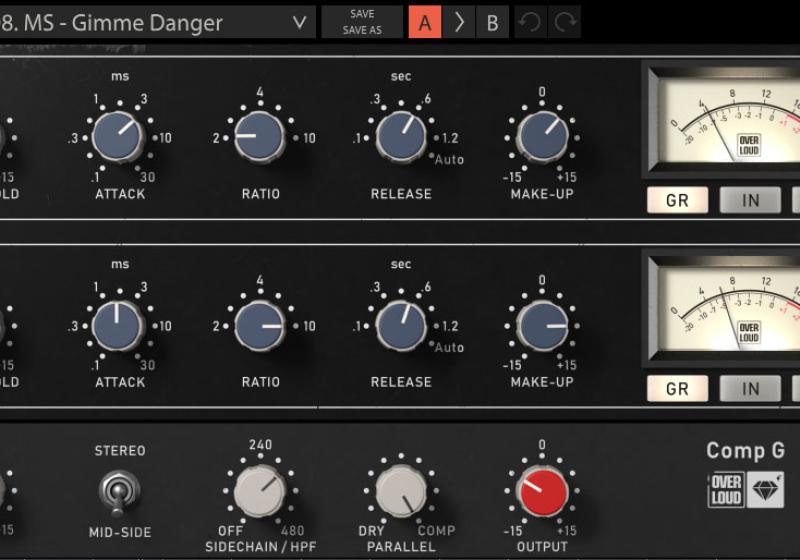This screenshot has height=560, width=800.
Task: Click SAVE AS preset button
Action: (x=362, y=30)
